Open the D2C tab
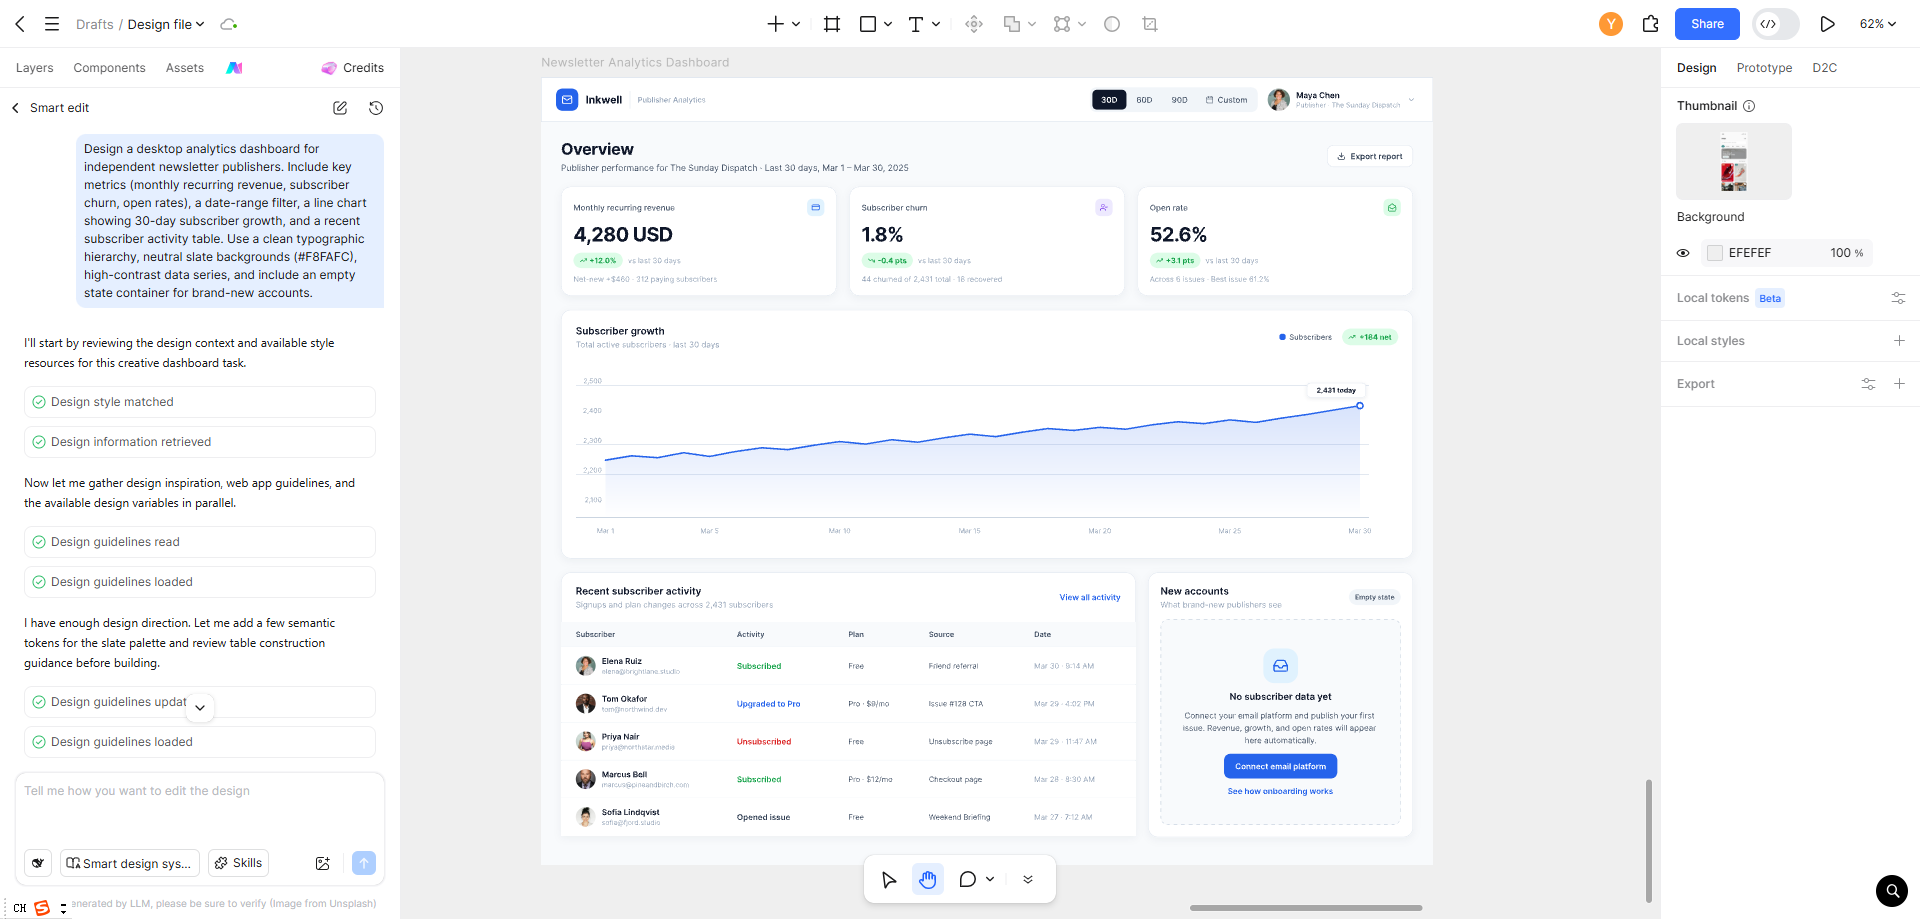Screen dimensions: 1920x919 click(x=1824, y=68)
